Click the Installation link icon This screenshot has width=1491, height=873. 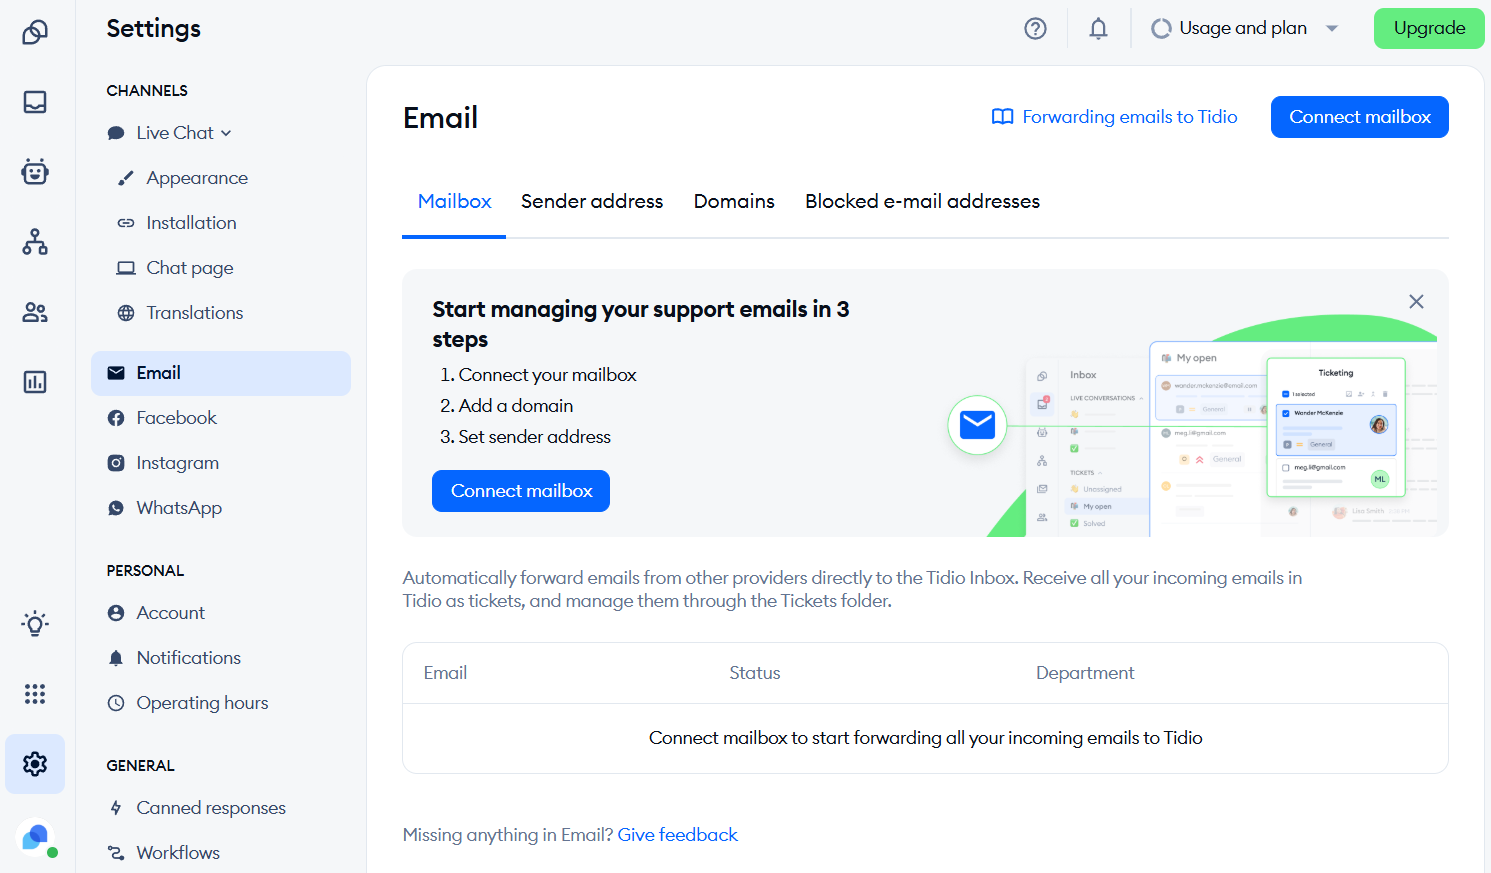pyautogui.click(x=126, y=223)
